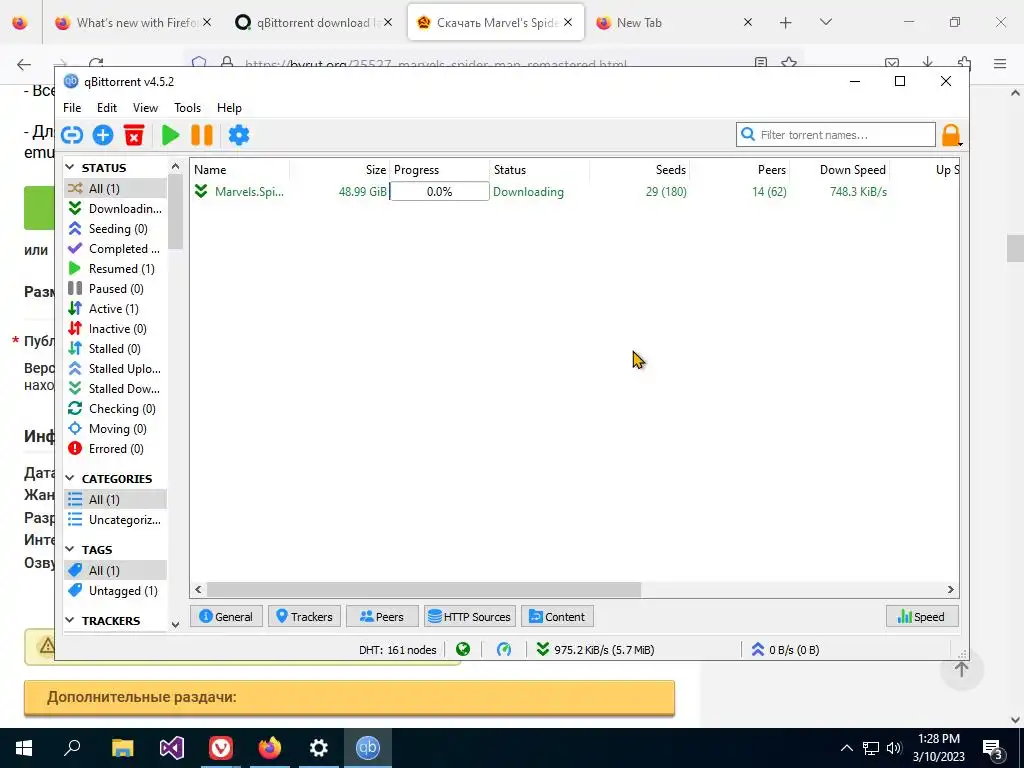Click the Filter torrent names input
The image size is (1024, 768).
tap(836, 135)
